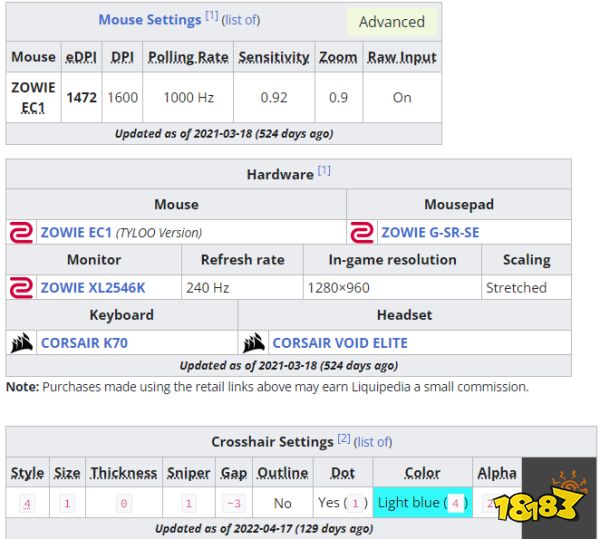Open the mouse settings 'list of' link
Viewport: 600px width, 539px height.
point(241,20)
